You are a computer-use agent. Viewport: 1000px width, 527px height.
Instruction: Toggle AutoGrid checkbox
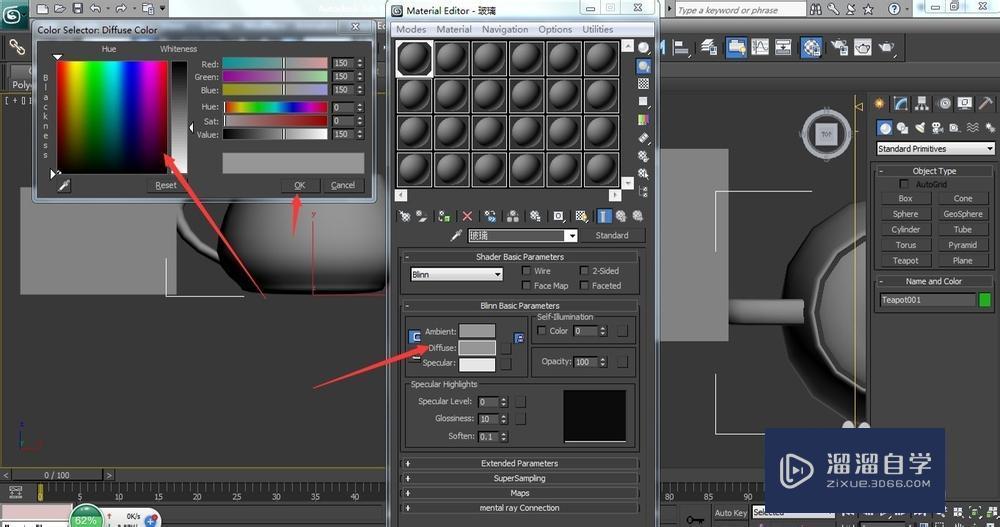point(904,184)
